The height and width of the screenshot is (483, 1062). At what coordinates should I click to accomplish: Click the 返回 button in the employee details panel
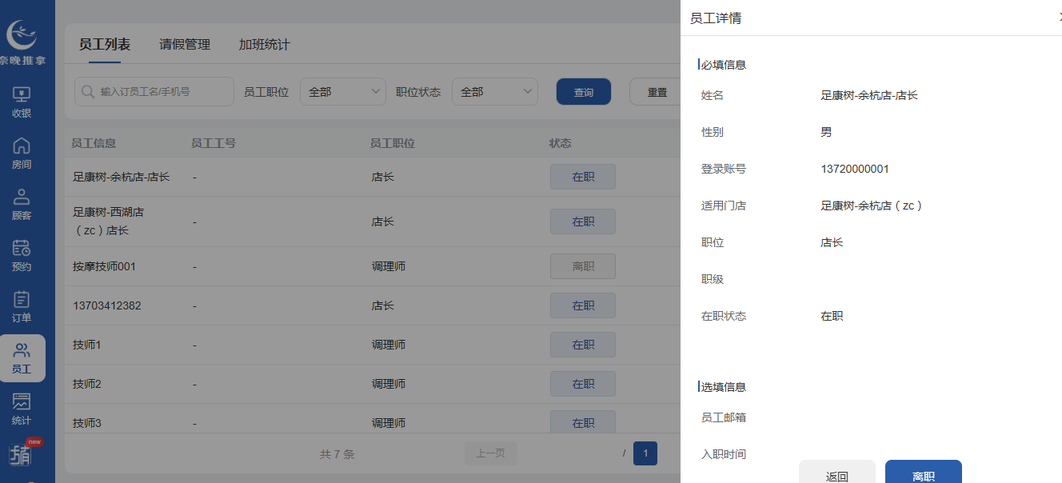click(837, 474)
